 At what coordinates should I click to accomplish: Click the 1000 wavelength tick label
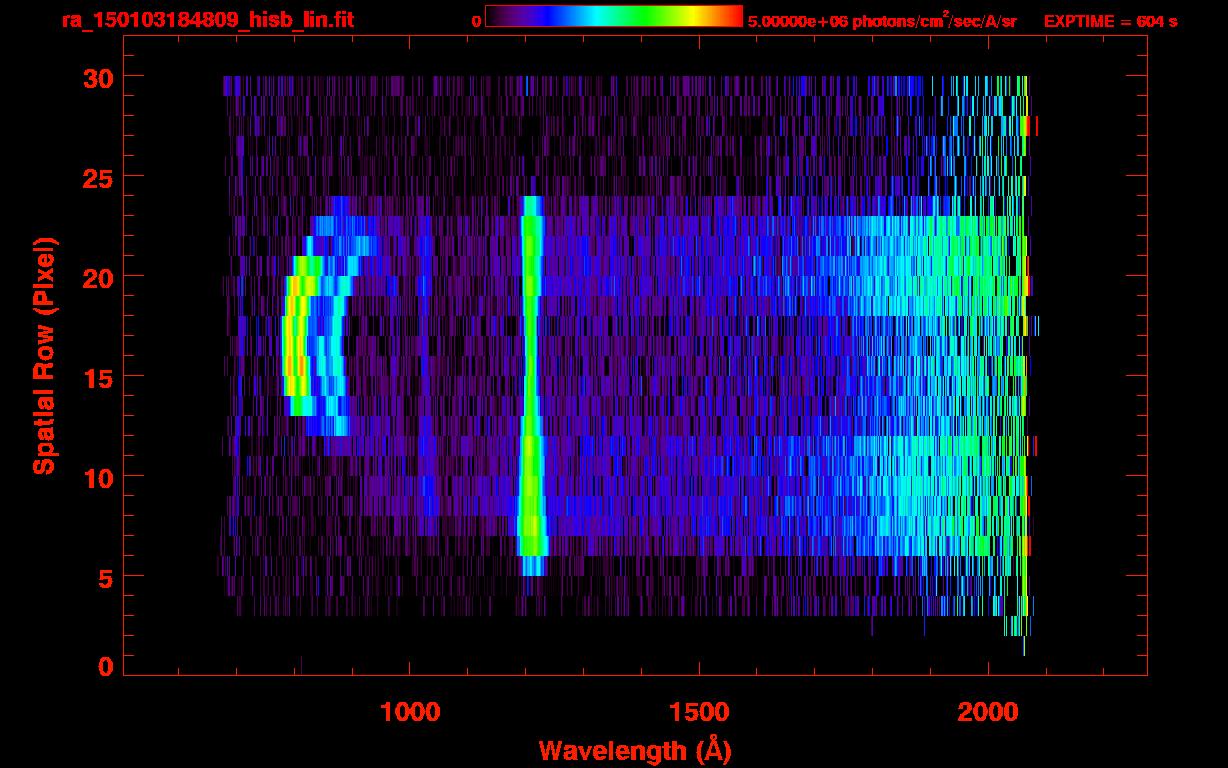[x=410, y=712]
